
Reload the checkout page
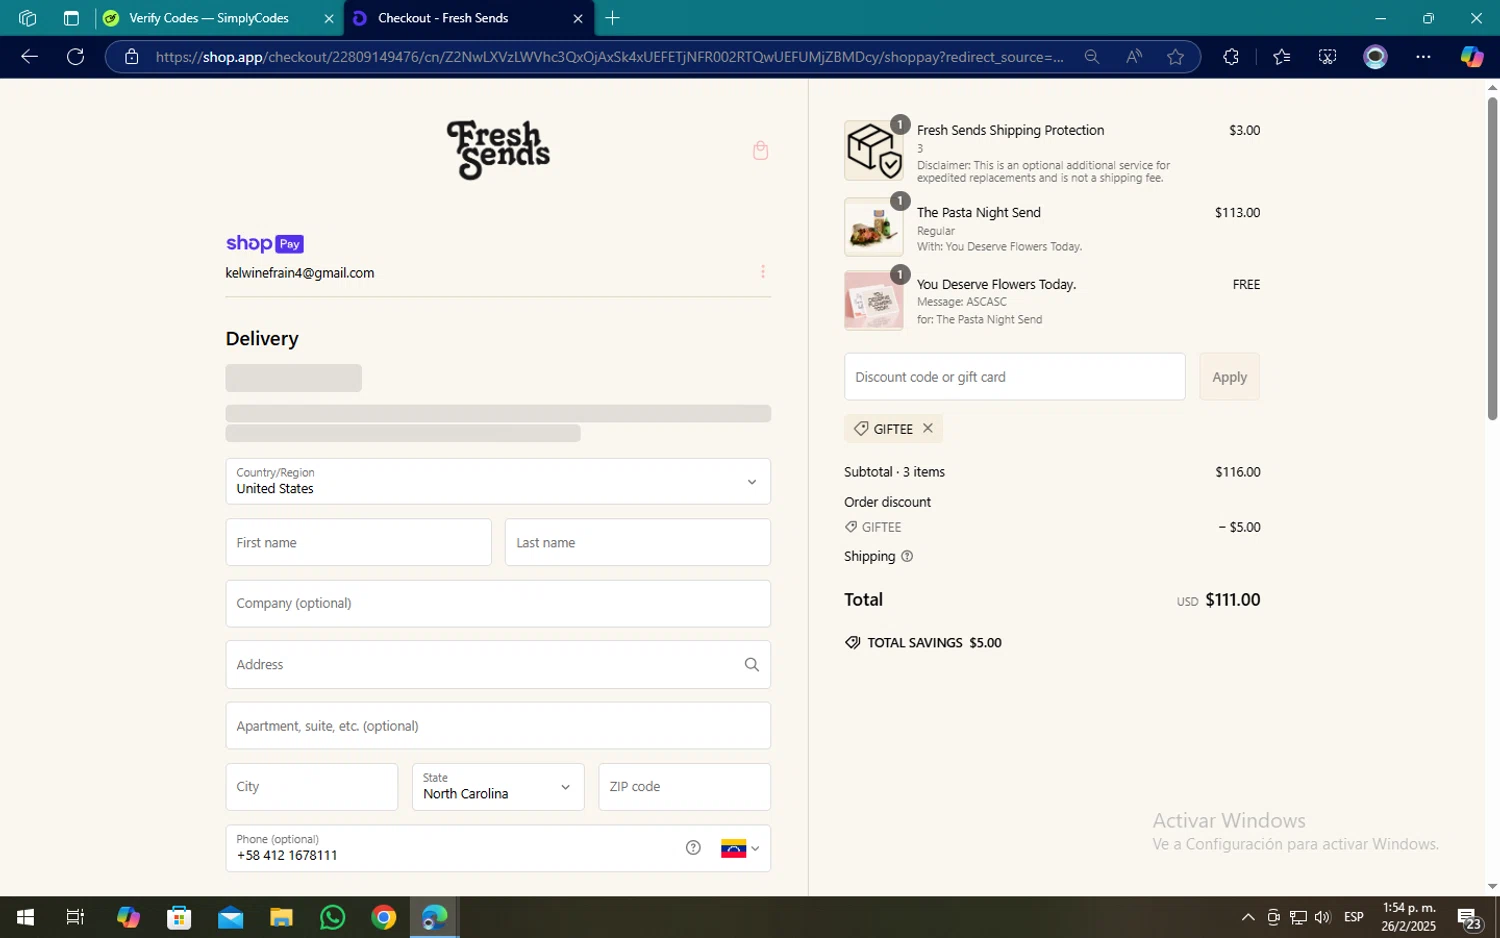[x=75, y=57]
